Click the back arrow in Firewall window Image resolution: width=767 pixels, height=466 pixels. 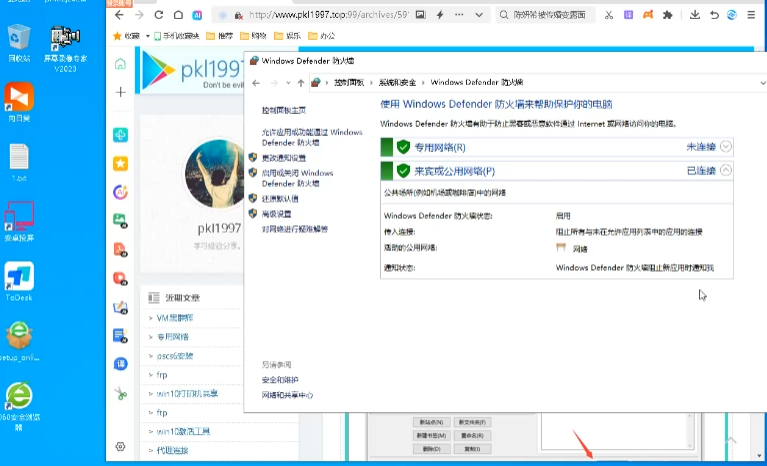click(256, 83)
